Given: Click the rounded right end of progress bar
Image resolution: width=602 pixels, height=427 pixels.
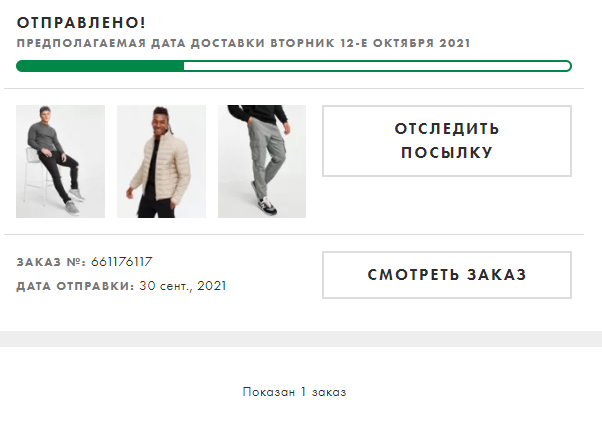Looking at the screenshot, I should (567, 66).
